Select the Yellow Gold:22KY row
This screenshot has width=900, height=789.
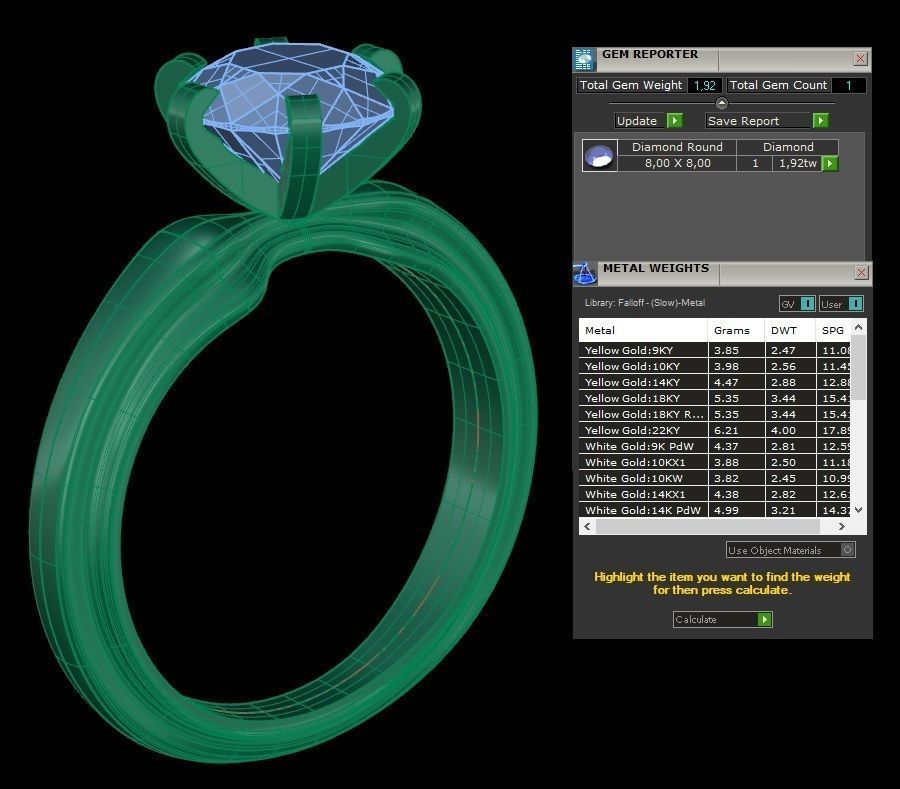[715, 430]
